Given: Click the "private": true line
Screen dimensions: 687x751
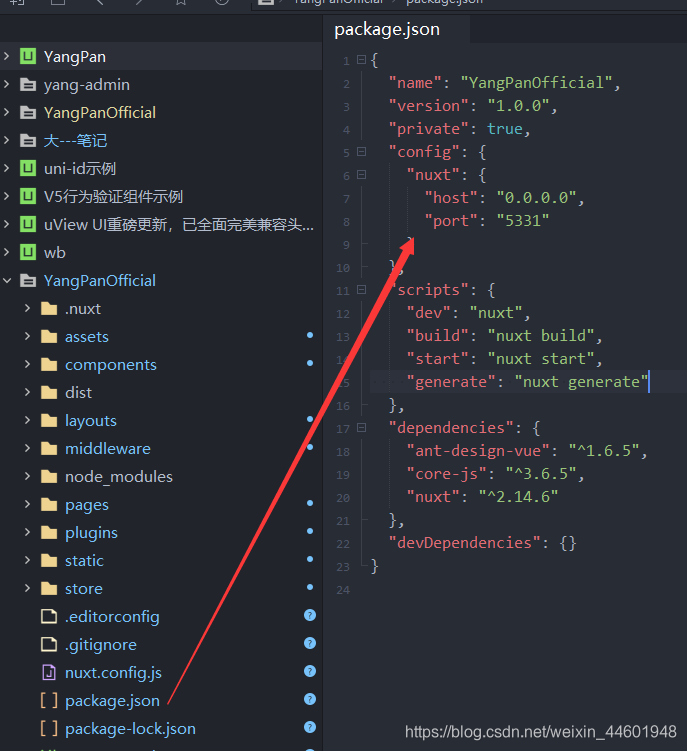Looking at the screenshot, I should tap(459, 129).
